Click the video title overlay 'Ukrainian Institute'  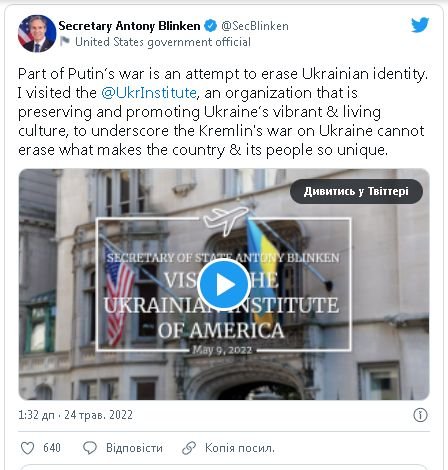221,305
